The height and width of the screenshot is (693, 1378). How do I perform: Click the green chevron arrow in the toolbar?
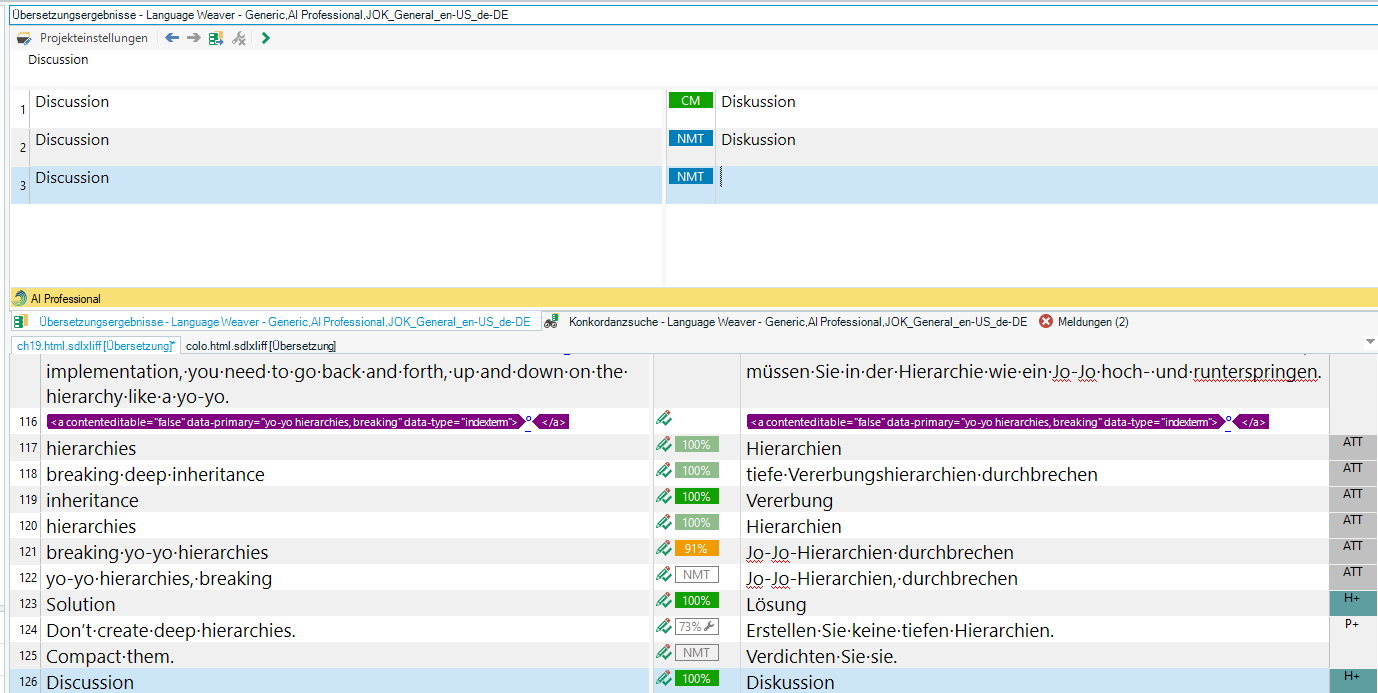pyautogui.click(x=265, y=38)
